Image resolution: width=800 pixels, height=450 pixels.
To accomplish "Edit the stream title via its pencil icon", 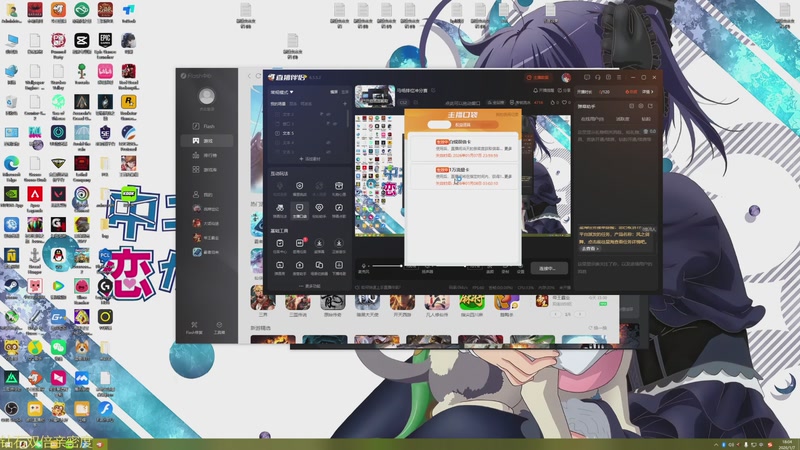I will coord(433,90).
